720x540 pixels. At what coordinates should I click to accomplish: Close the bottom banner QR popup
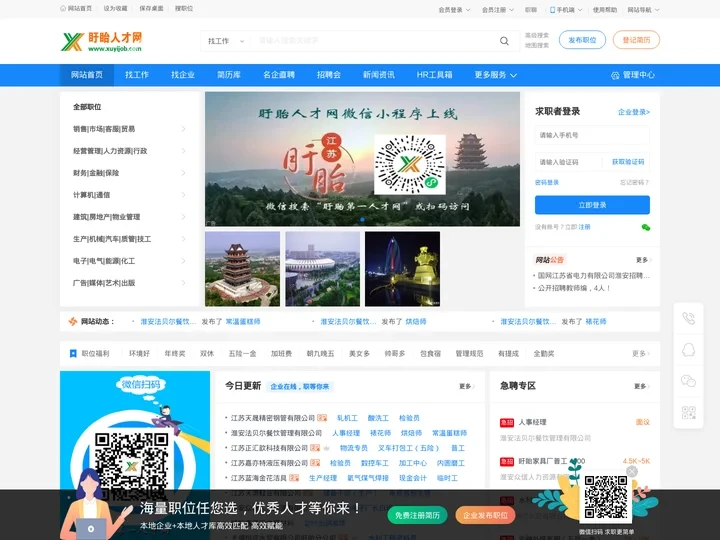(x=632, y=472)
